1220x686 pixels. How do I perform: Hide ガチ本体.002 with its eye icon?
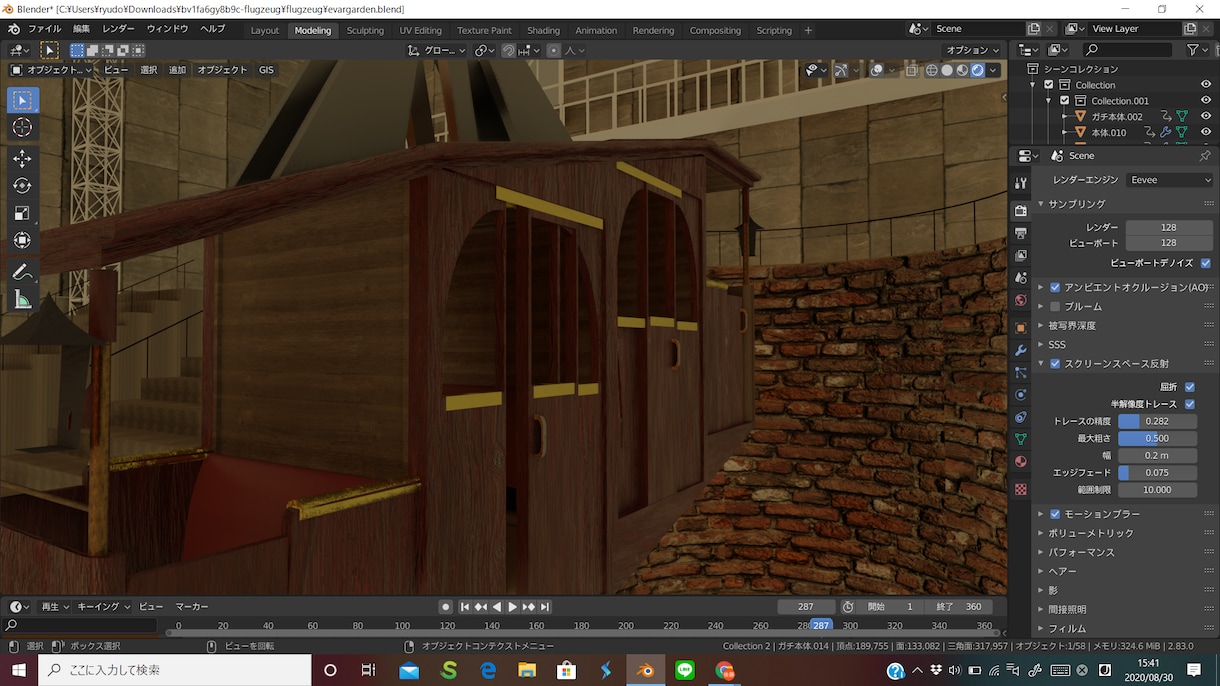1205,117
